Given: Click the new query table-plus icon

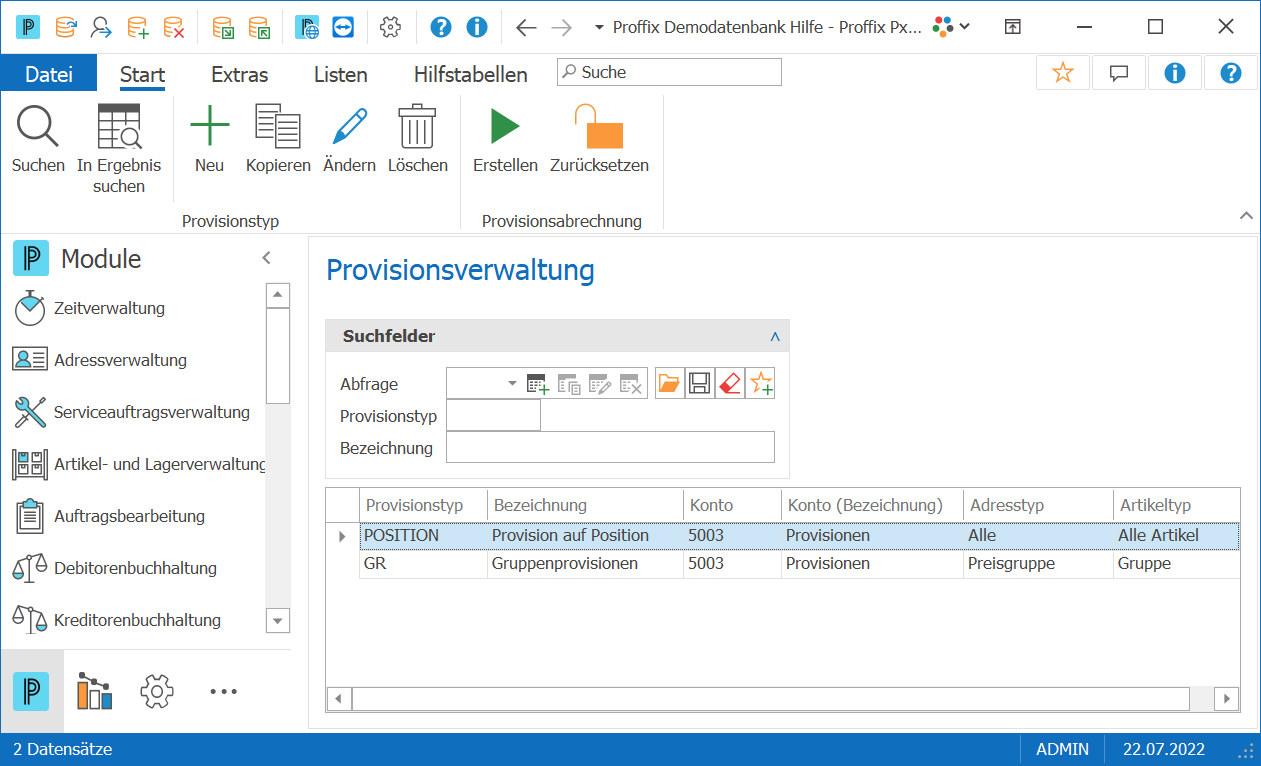Looking at the screenshot, I should coord(538,383).
